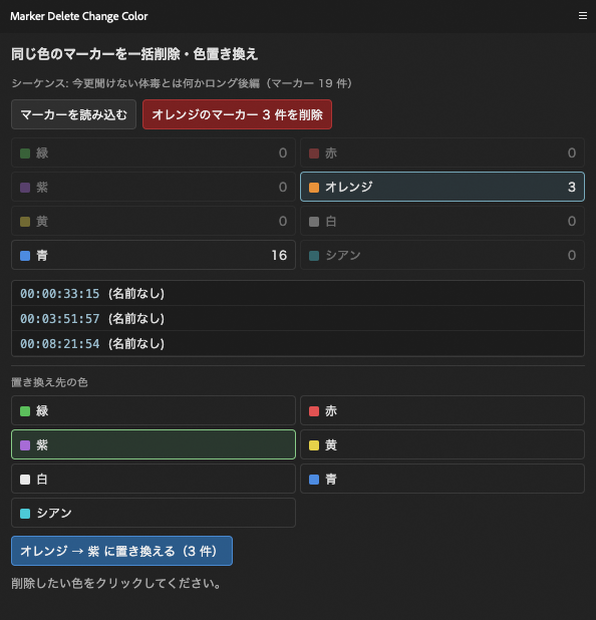Click the marker at 00:00:33:15
Viewport: 596px width, 620px height.
[298, 293]
